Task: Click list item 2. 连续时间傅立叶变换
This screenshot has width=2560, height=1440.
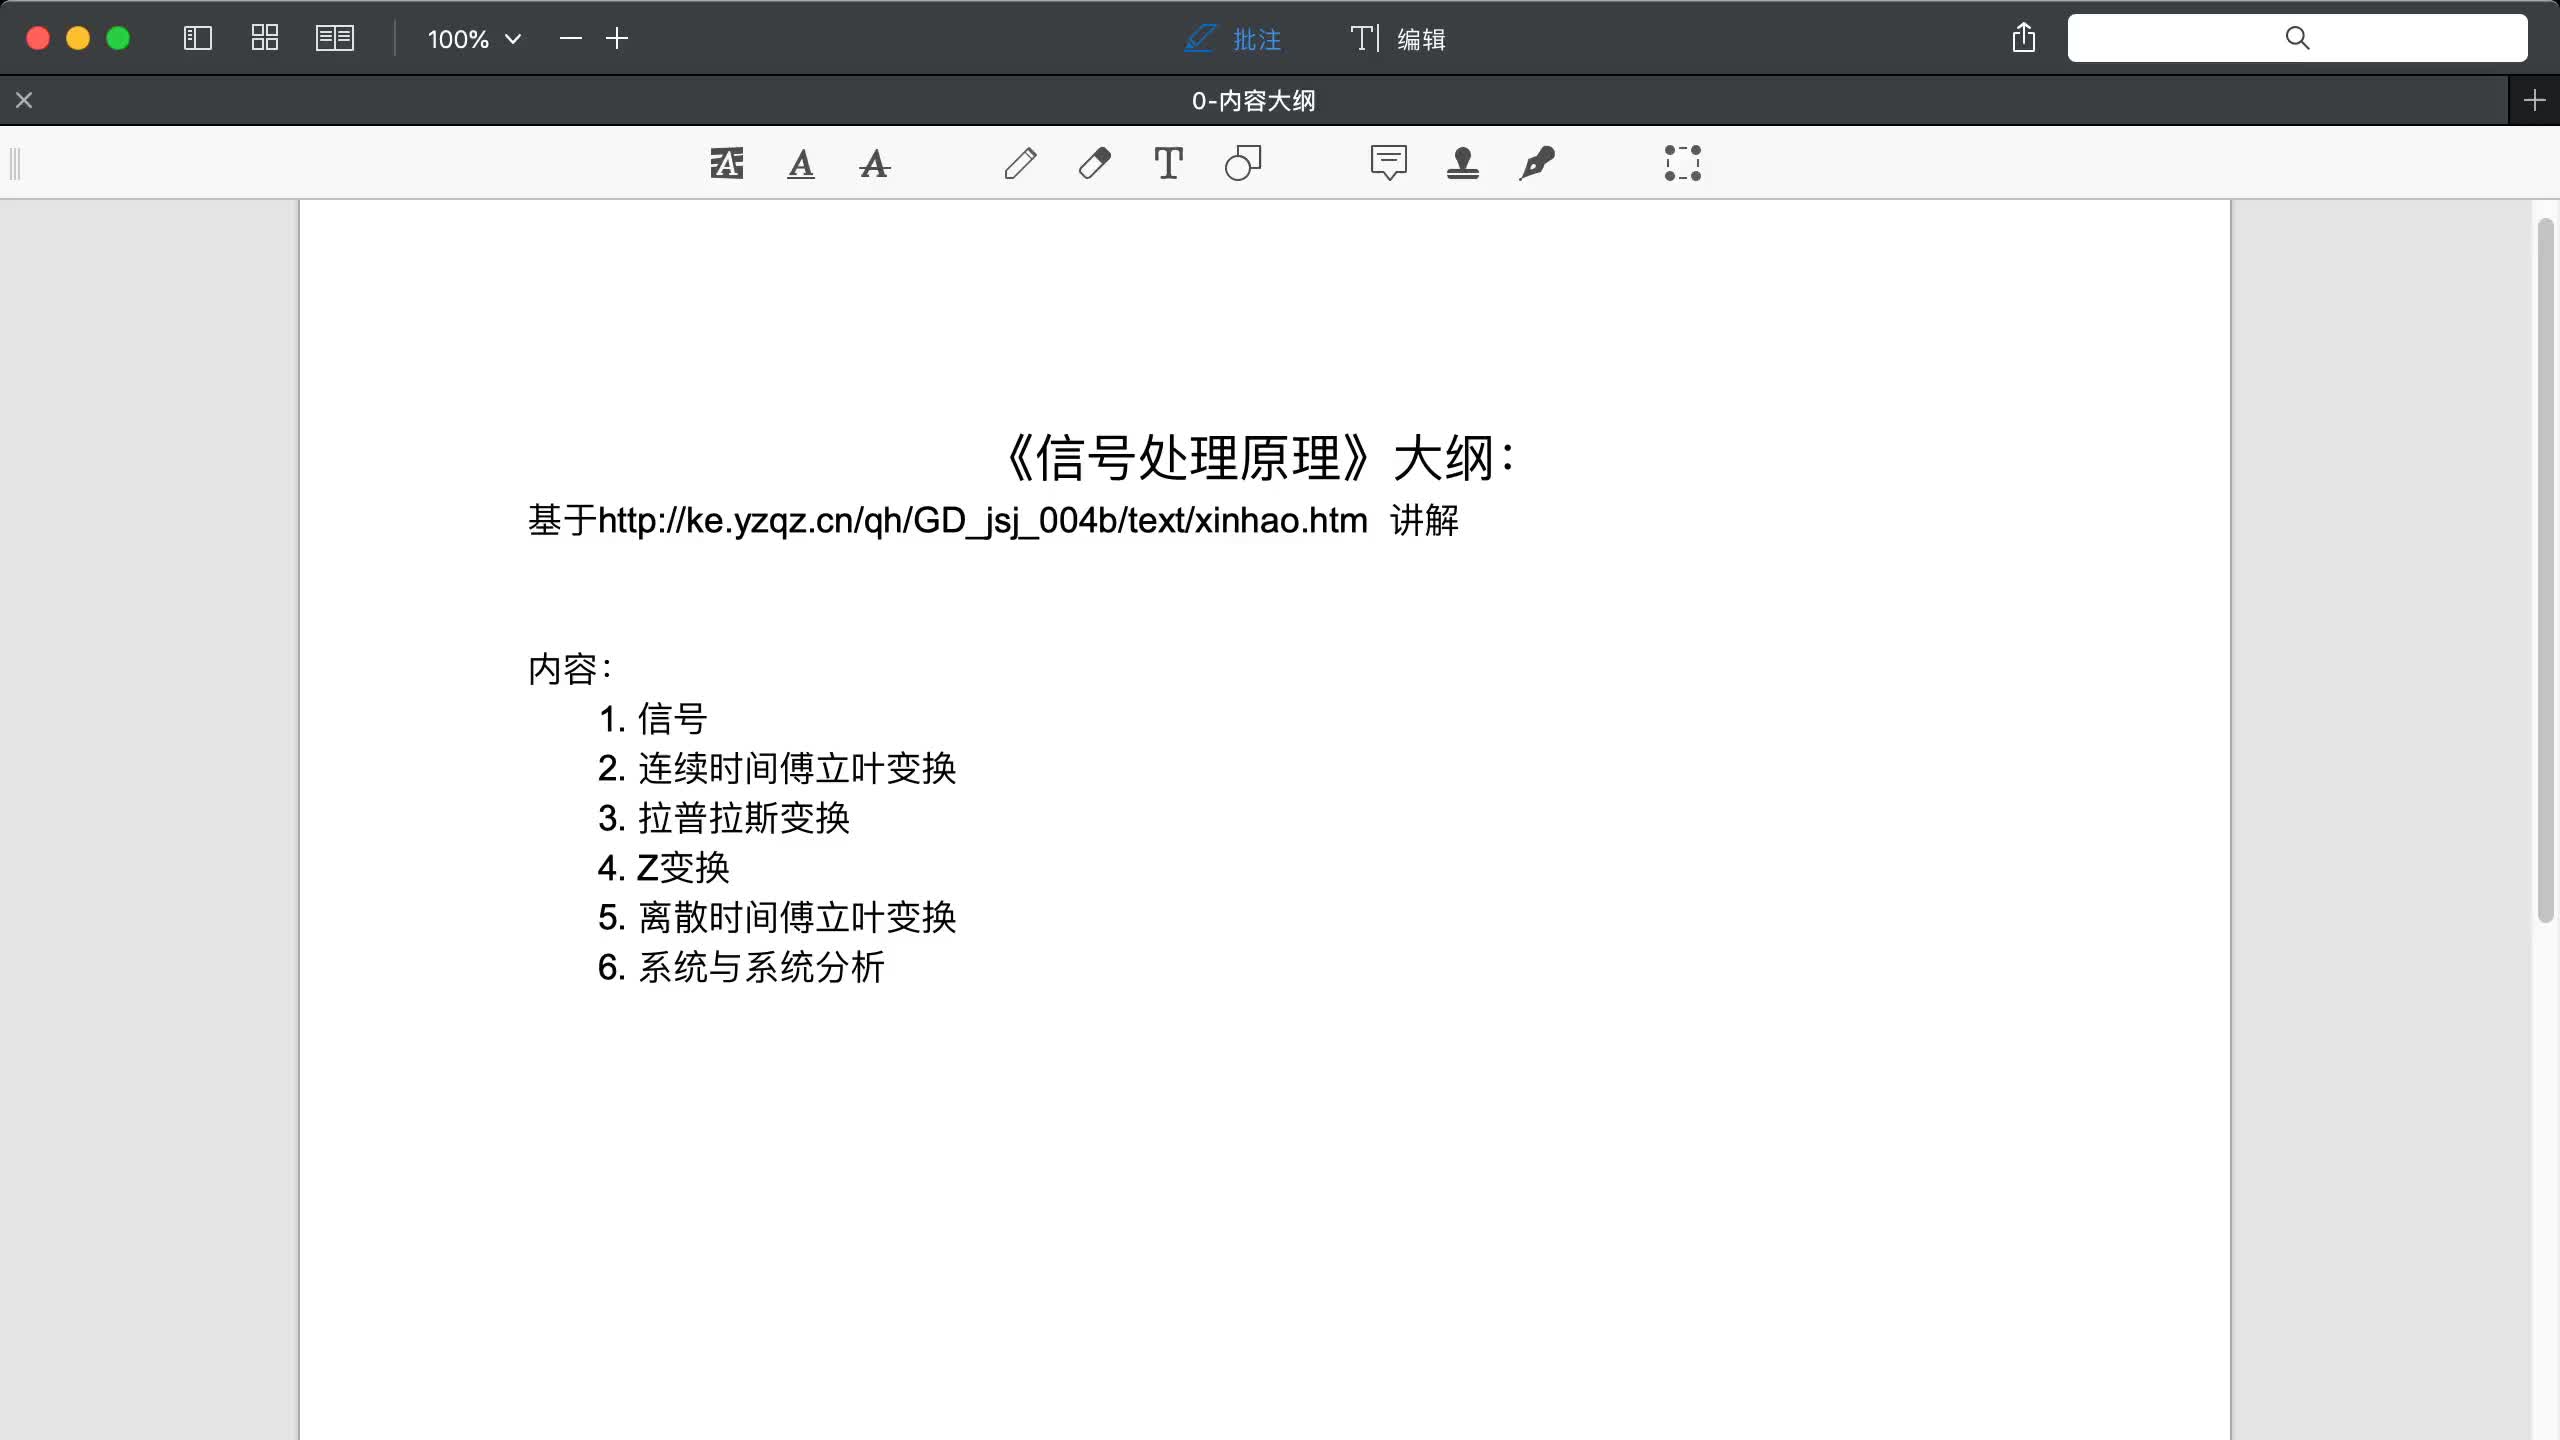Action: point(777,768)
